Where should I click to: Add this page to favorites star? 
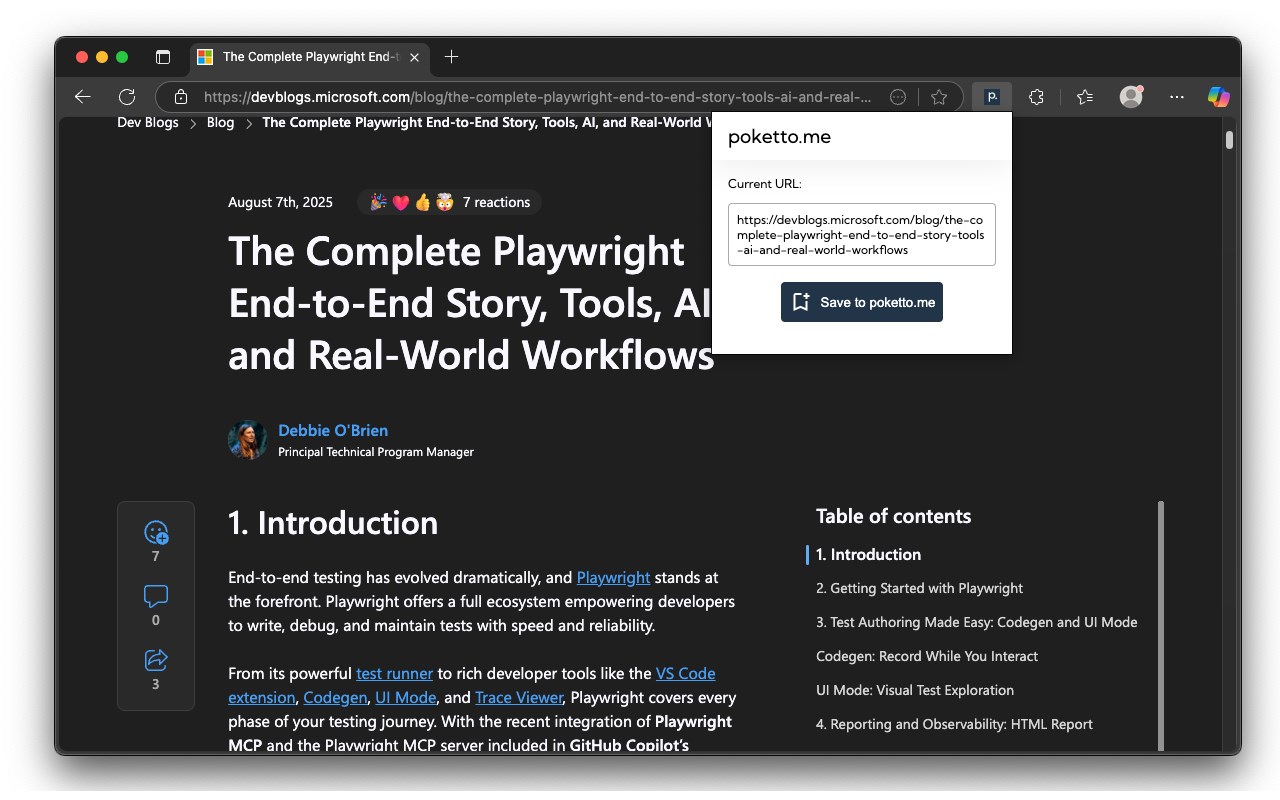coord(939,97)
